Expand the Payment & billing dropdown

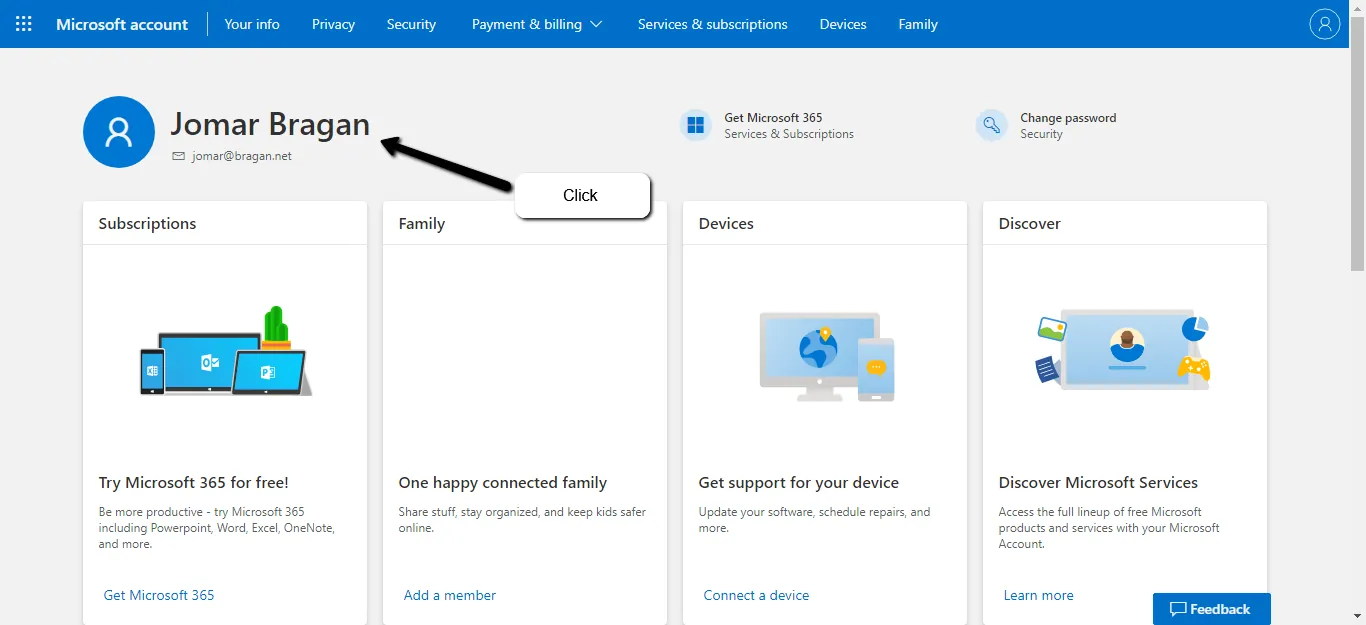[537, 24]
